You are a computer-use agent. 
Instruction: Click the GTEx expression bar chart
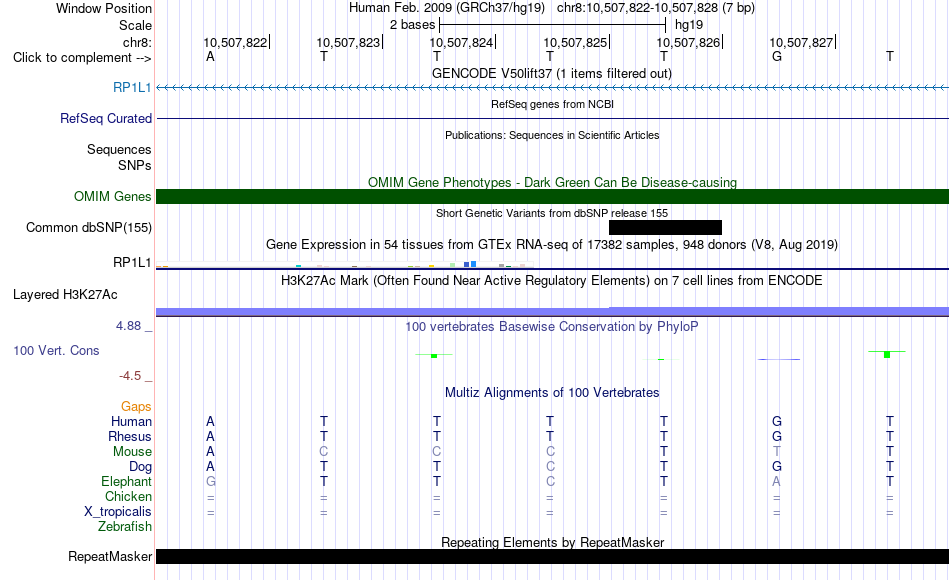[345, 264]
